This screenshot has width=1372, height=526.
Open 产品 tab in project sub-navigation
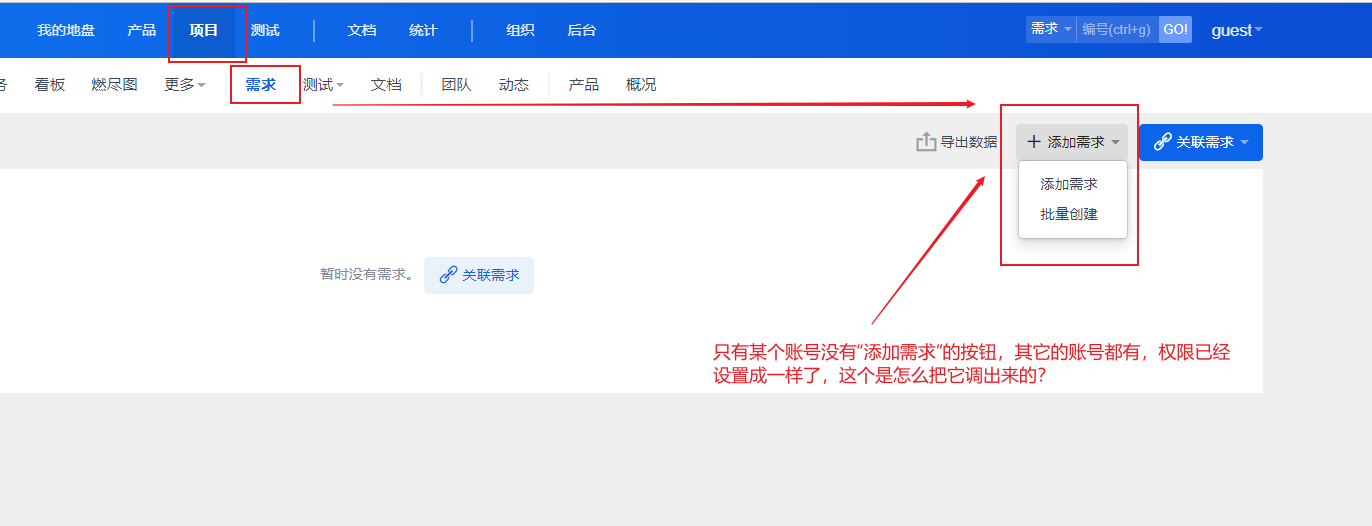[584, 85]
